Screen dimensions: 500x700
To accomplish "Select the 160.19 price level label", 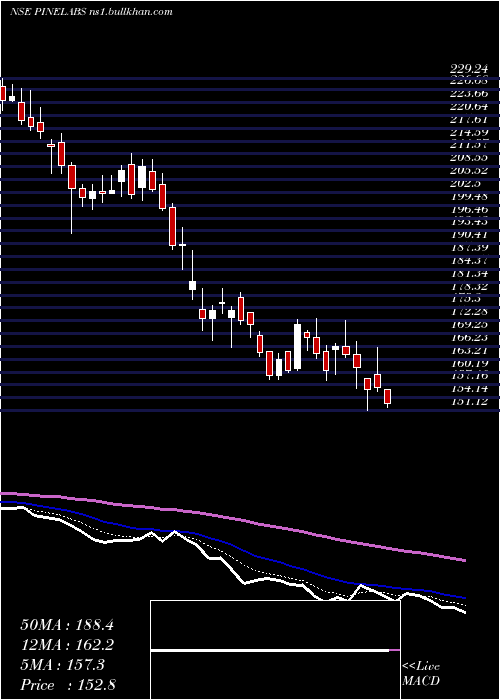I will 469,363.
